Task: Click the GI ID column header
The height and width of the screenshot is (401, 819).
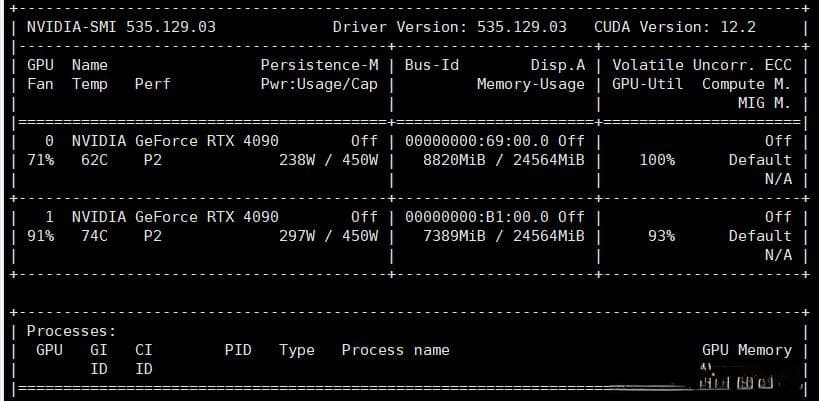Action: click(x=99, y=360)
